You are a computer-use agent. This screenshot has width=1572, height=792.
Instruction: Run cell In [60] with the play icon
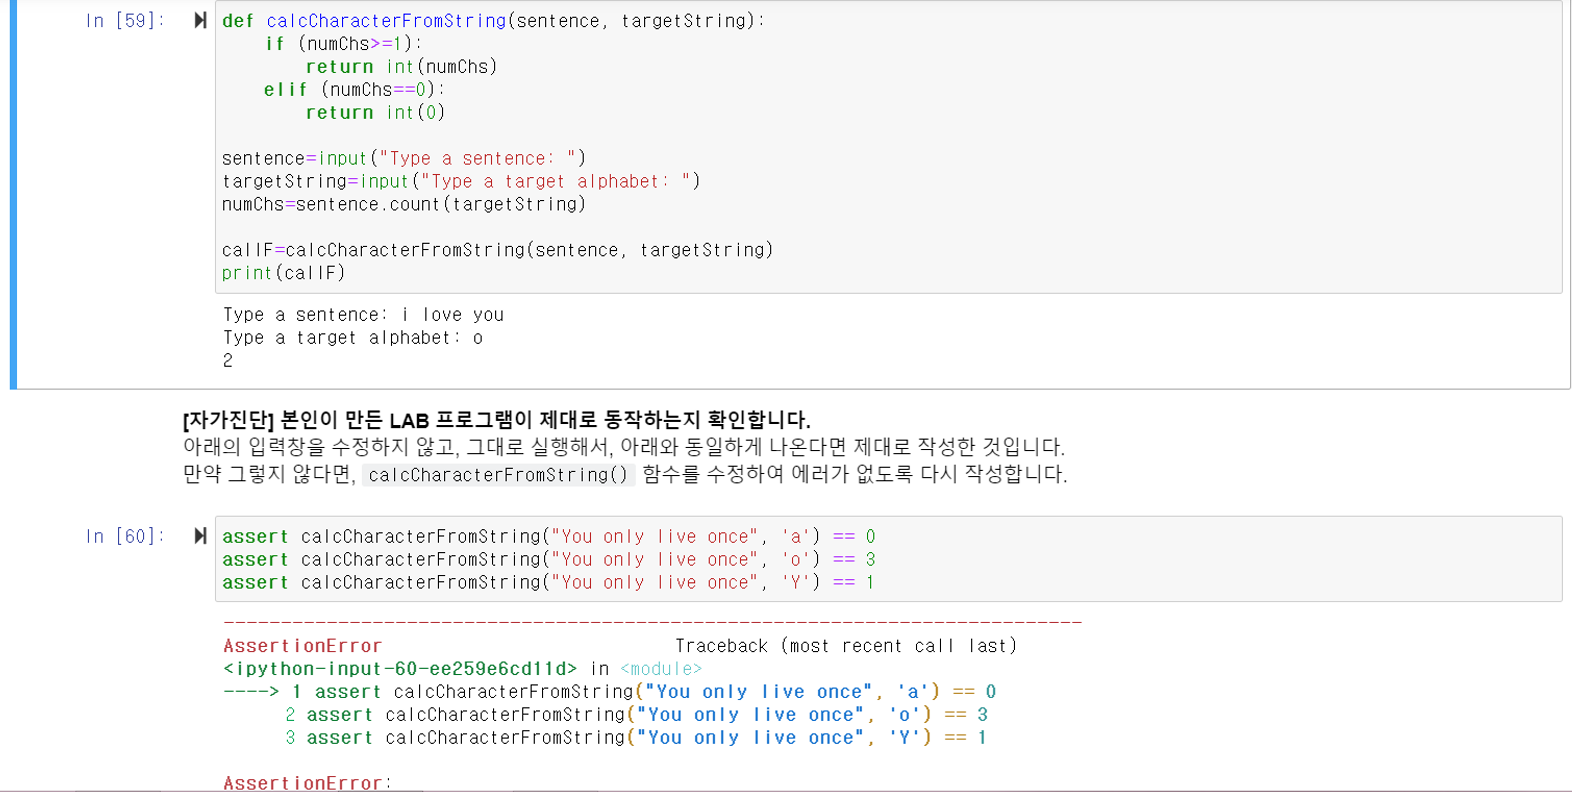click(200, 536)
